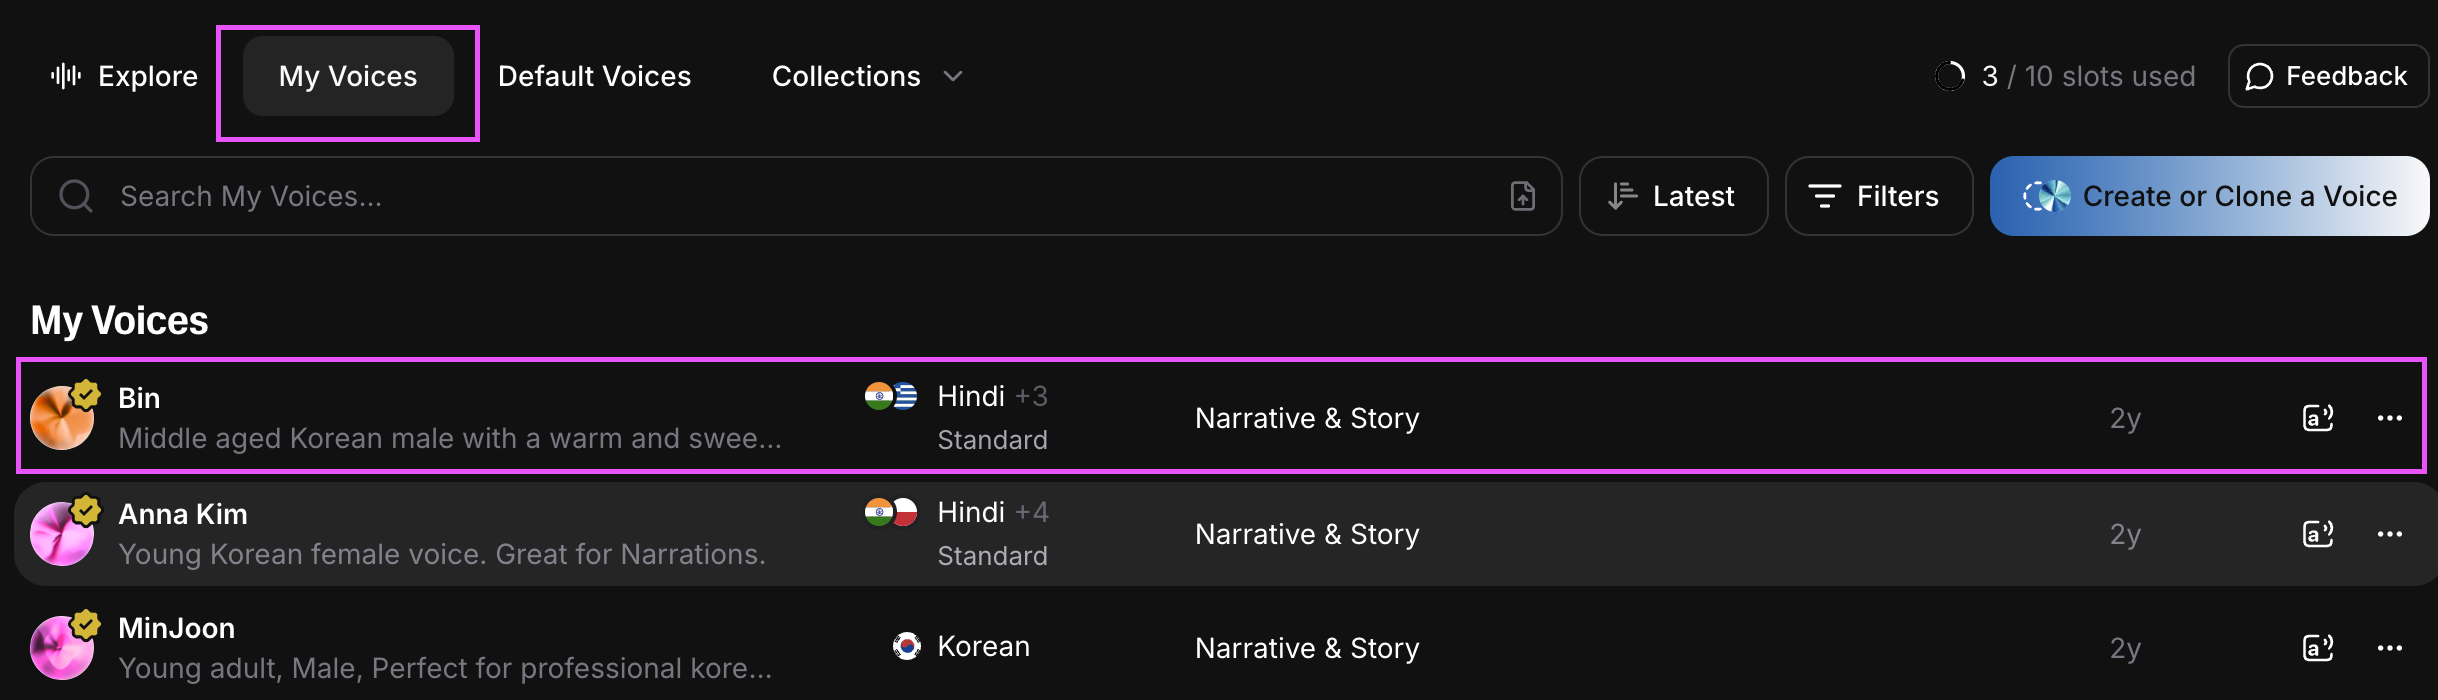Screen dimensions: 2438x700
Task: Click Create or Clone a Voice
Action: (2209, 196)
